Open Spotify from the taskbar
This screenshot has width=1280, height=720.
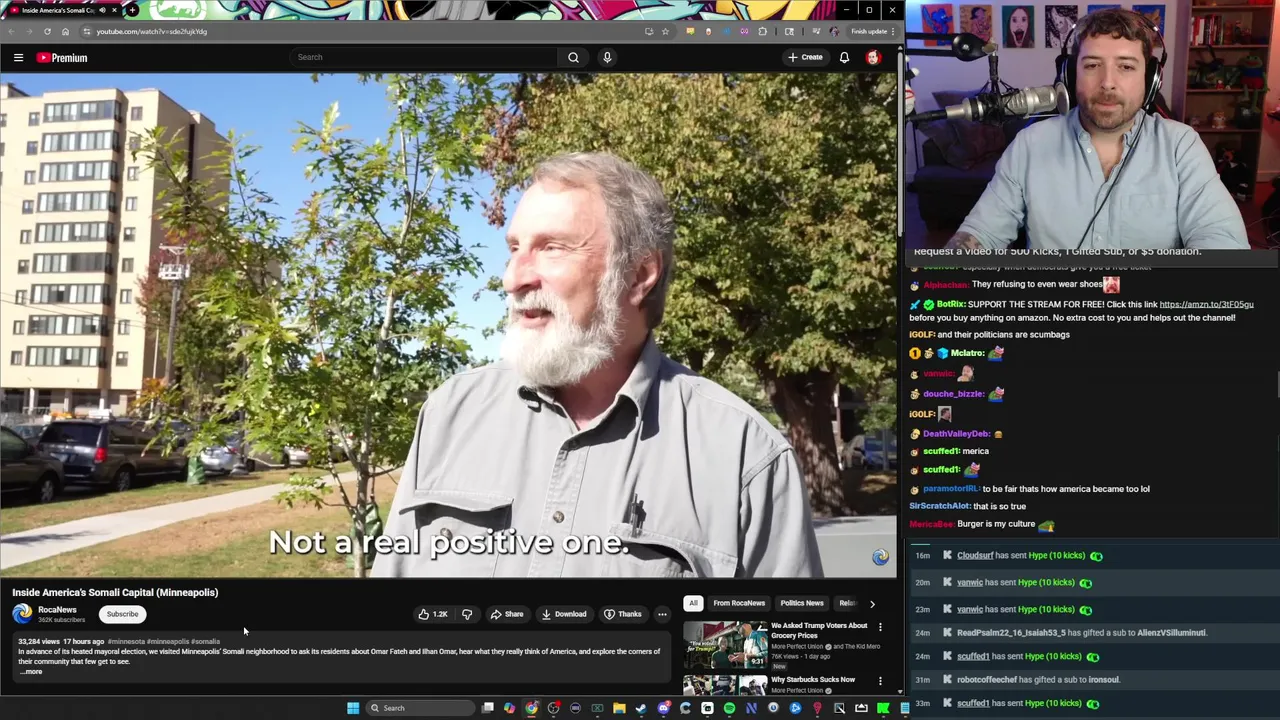[x=729, y=708]
